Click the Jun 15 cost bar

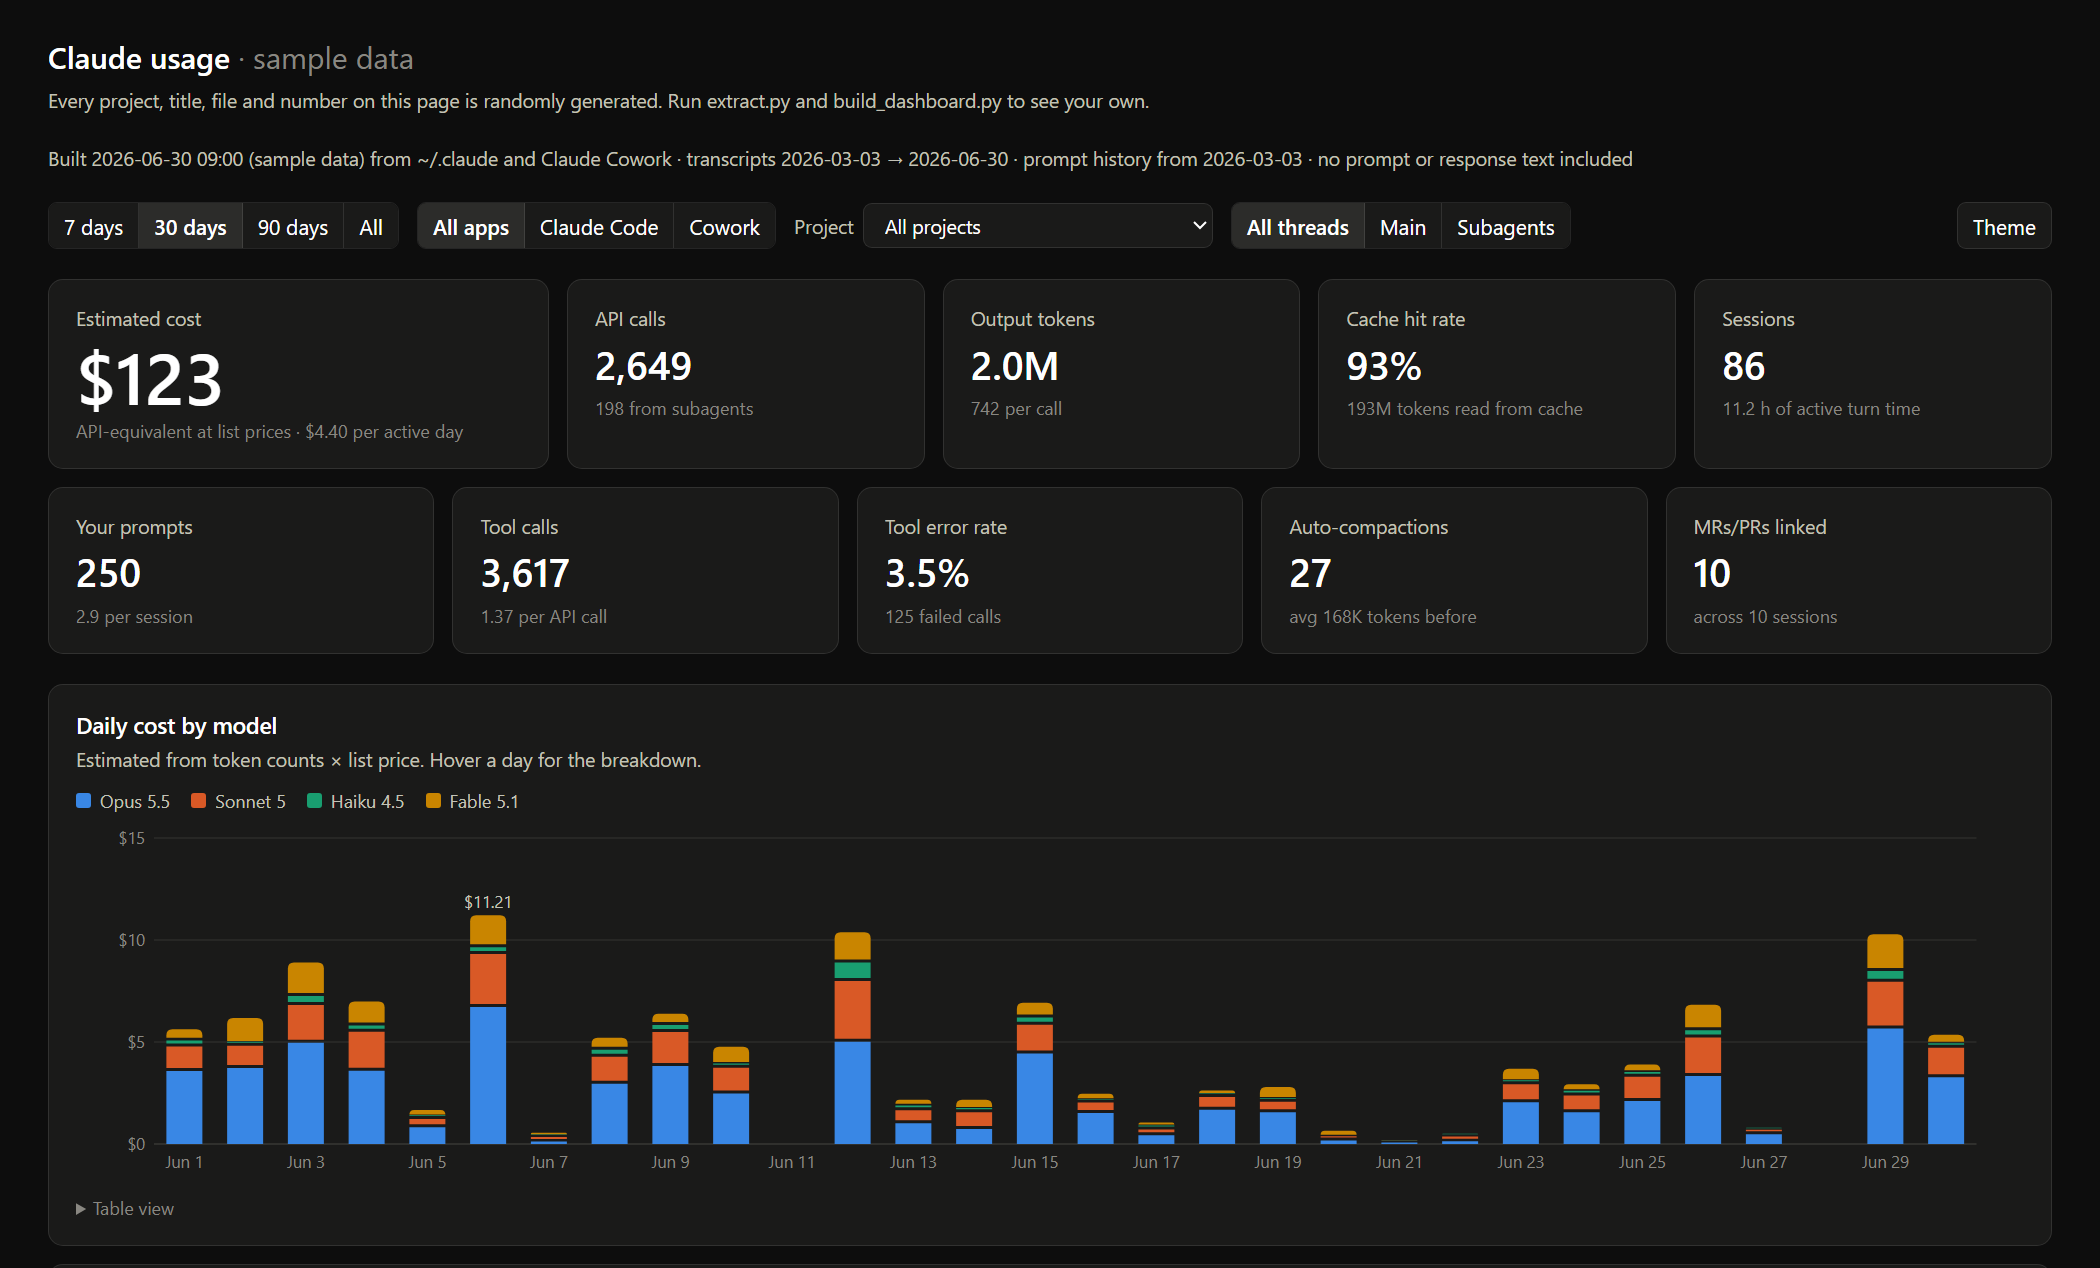click(x=1035, y=1073)
